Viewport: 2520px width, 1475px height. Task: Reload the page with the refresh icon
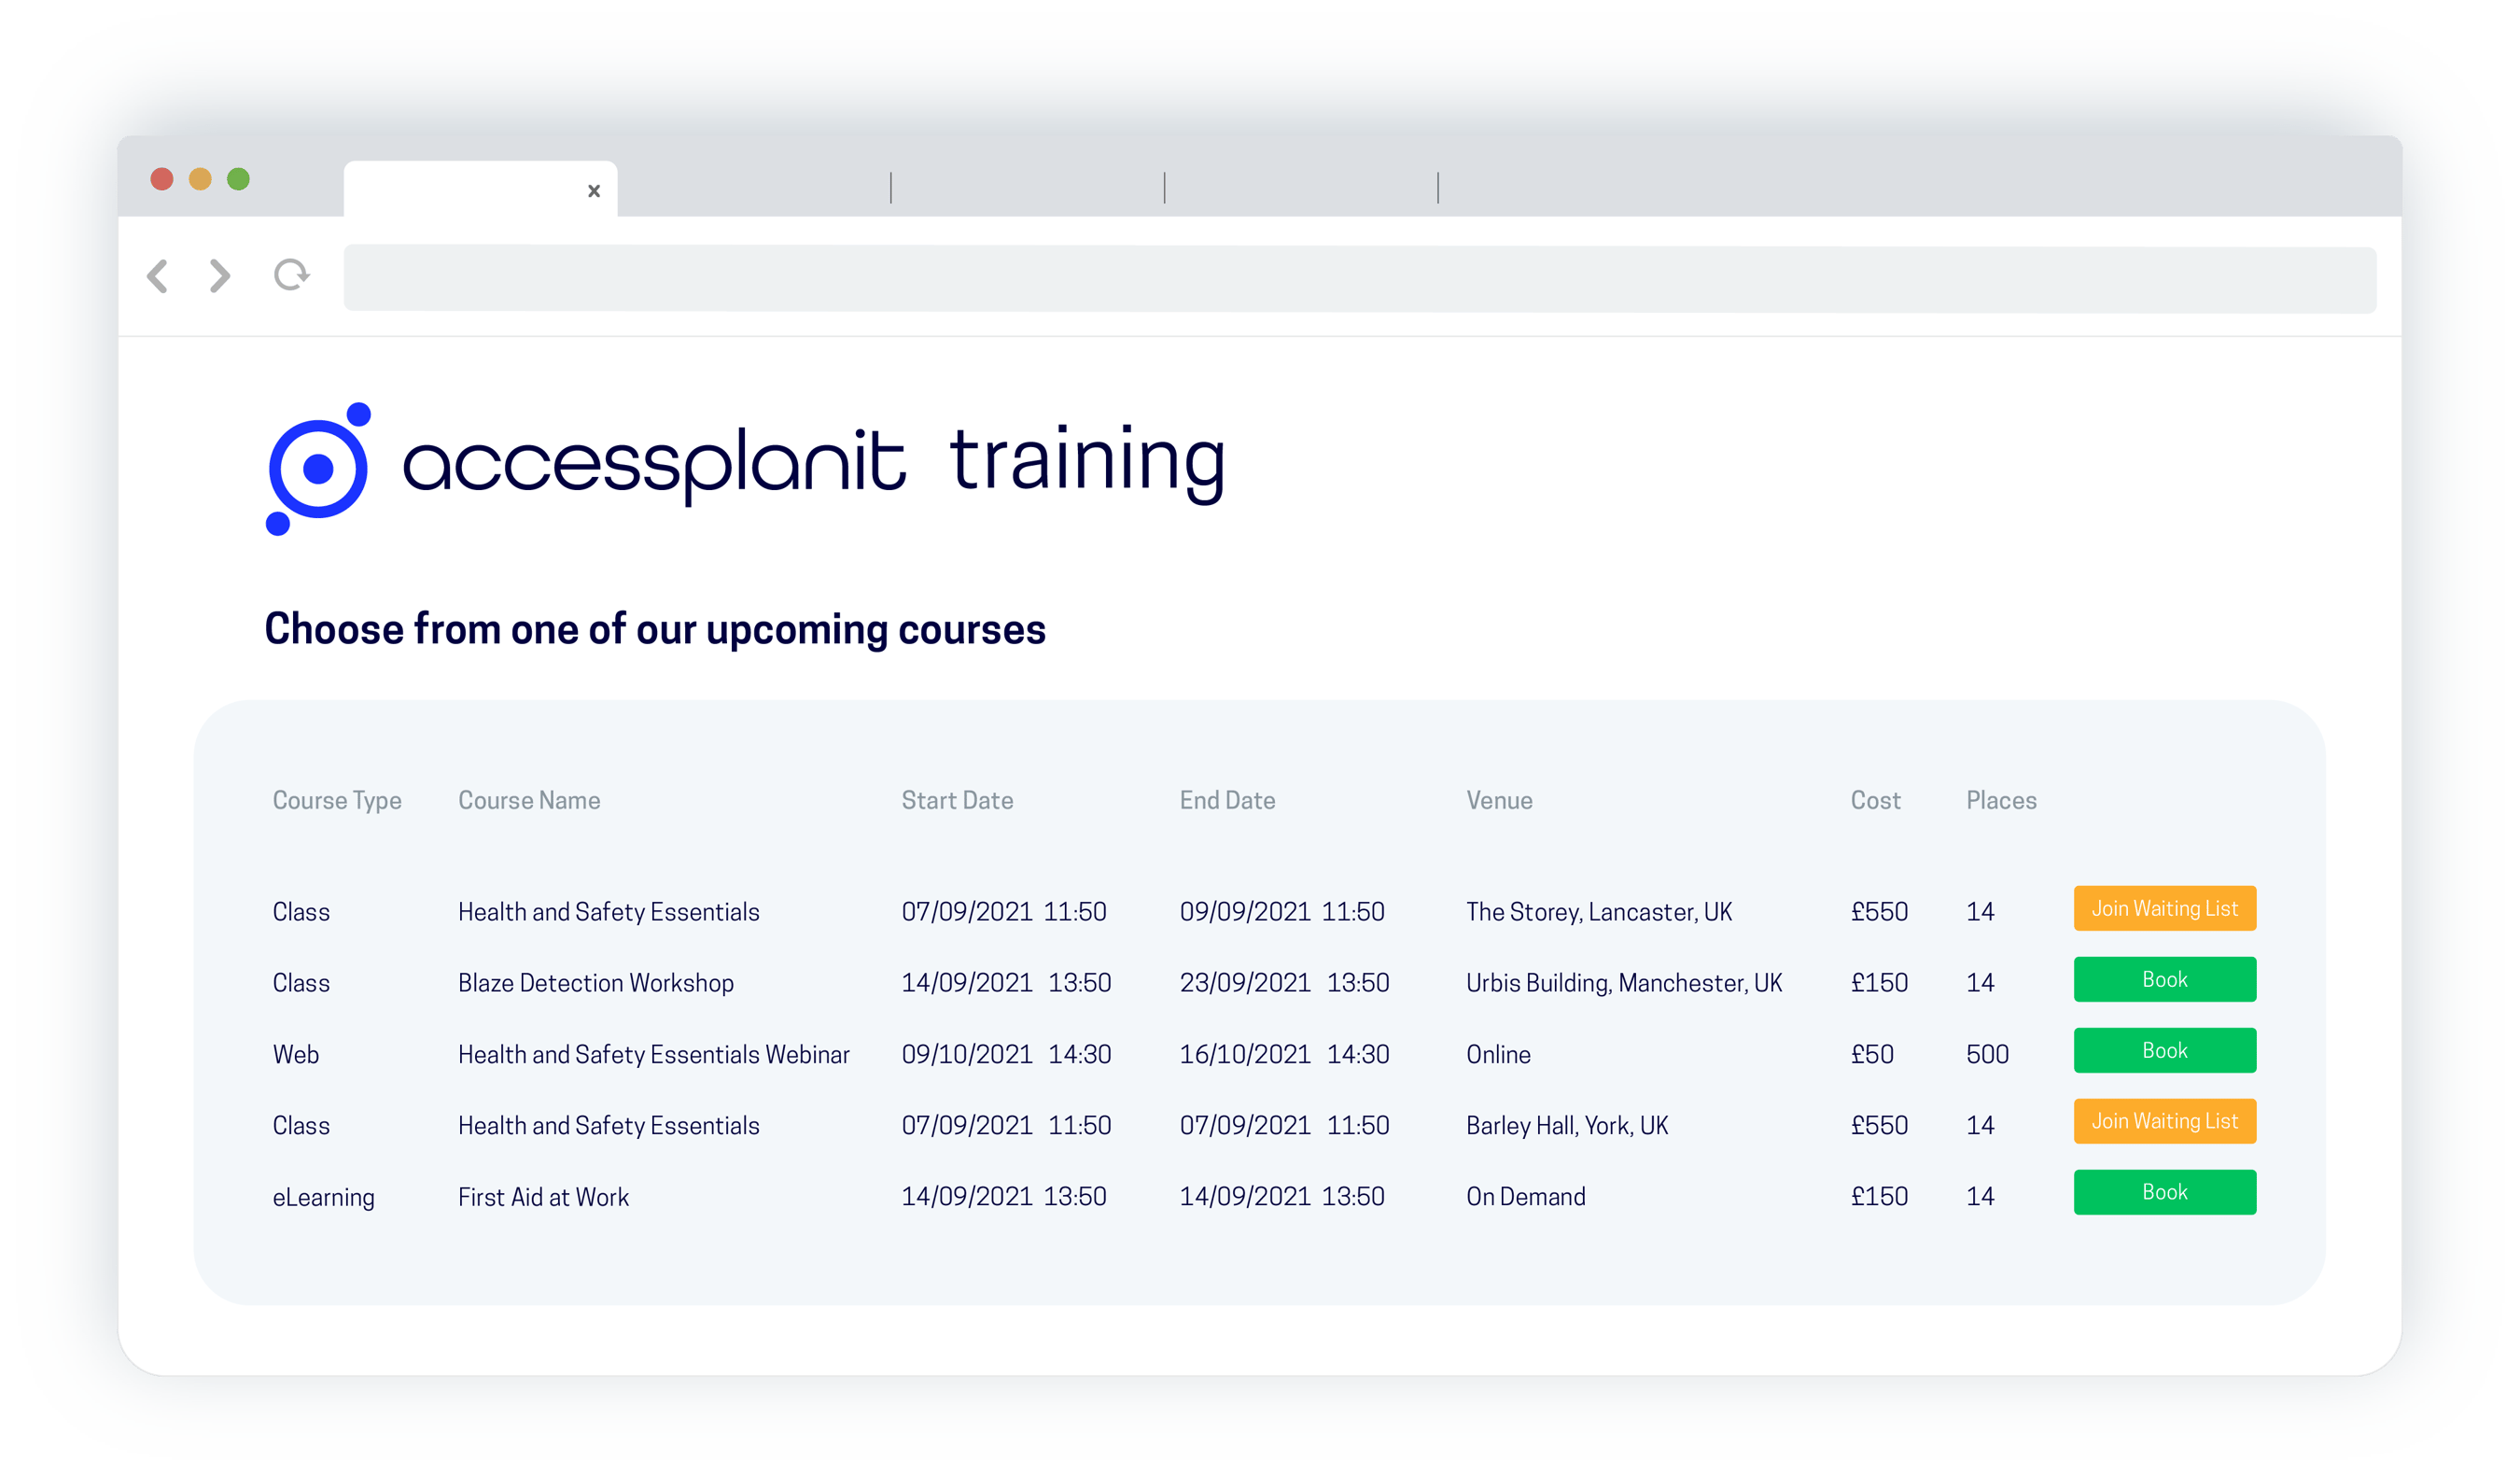point(289,277)
